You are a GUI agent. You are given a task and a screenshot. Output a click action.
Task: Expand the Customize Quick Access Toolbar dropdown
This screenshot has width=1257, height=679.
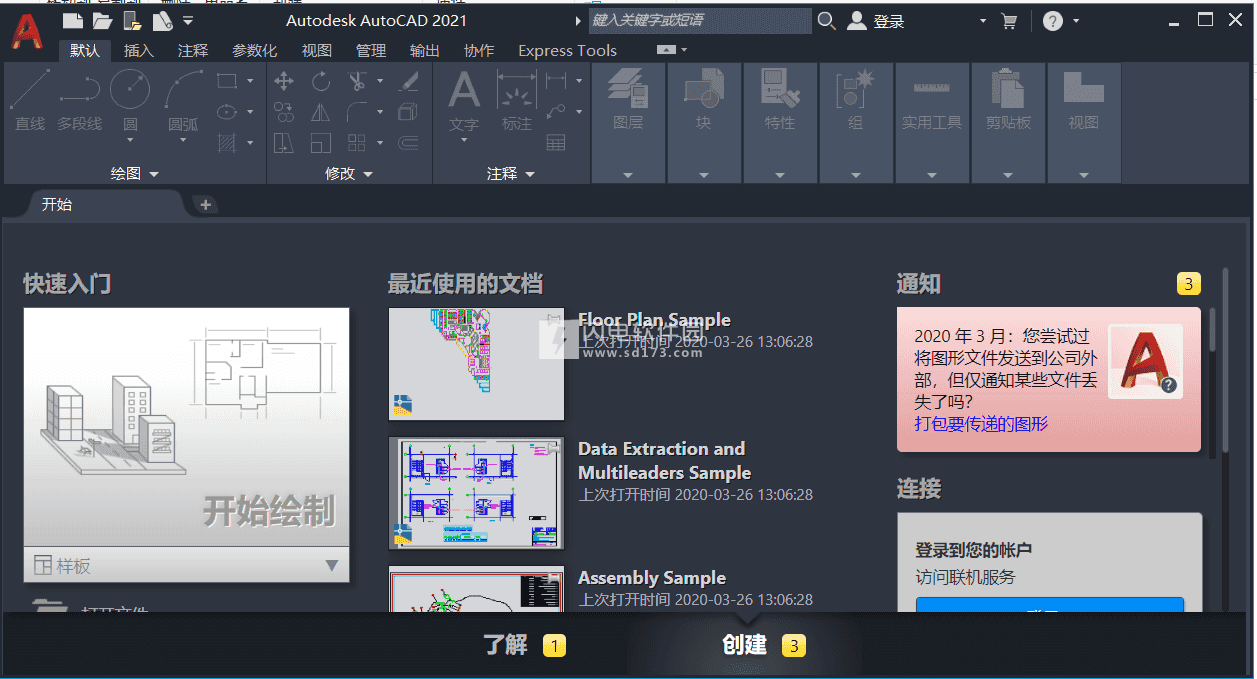189,21
